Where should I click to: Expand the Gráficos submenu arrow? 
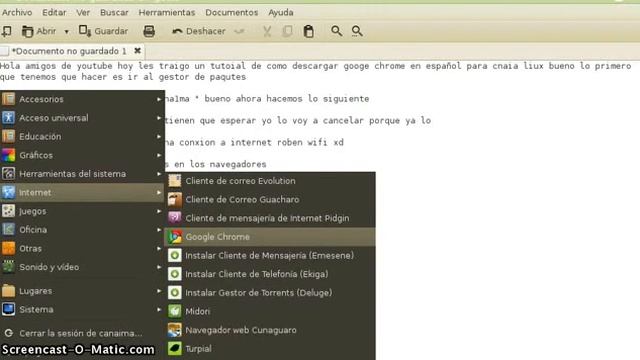(x=159, y=155)
